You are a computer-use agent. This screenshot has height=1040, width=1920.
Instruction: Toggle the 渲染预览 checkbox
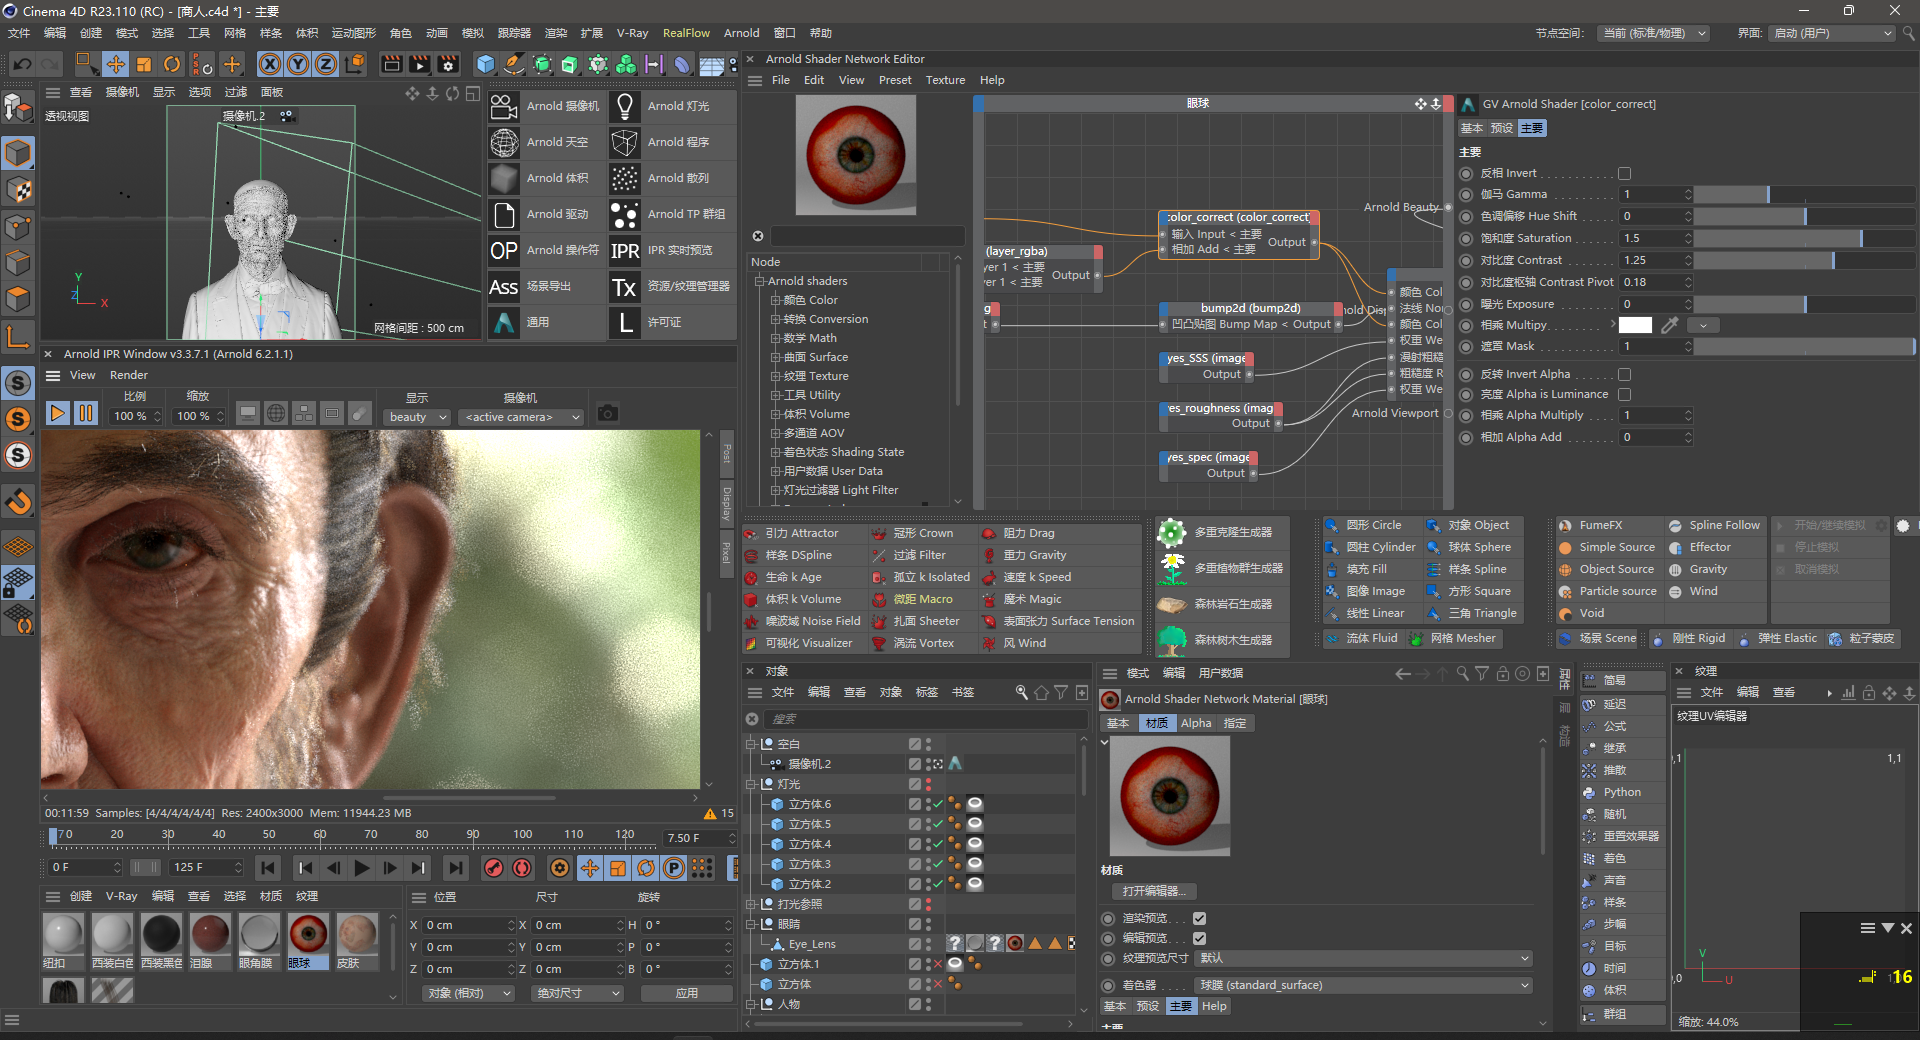point(1199,918)
